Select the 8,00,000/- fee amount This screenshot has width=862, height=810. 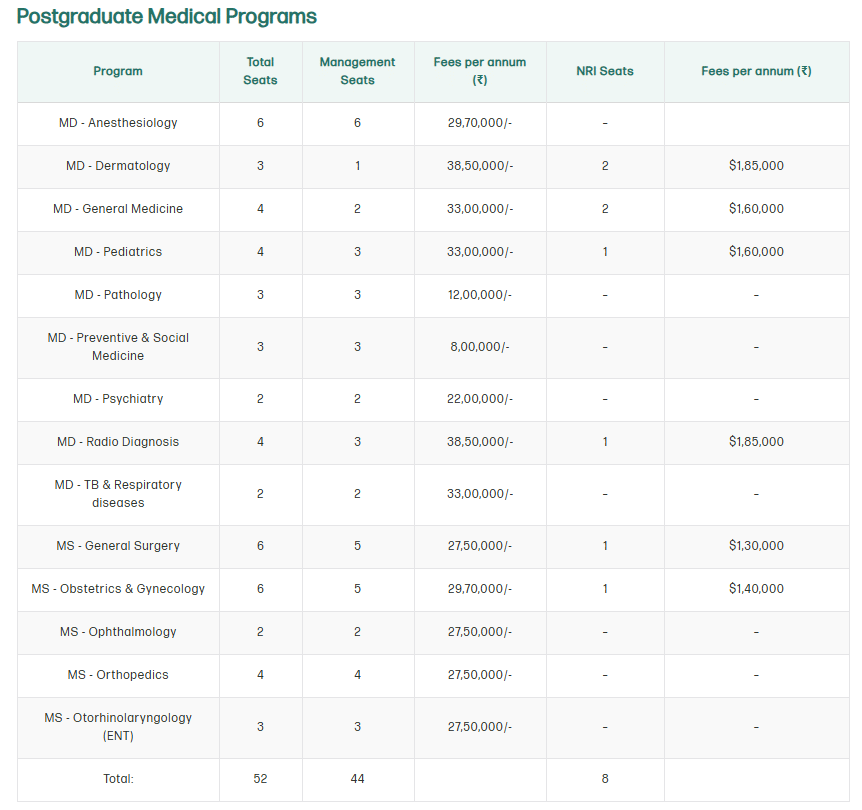480,347
